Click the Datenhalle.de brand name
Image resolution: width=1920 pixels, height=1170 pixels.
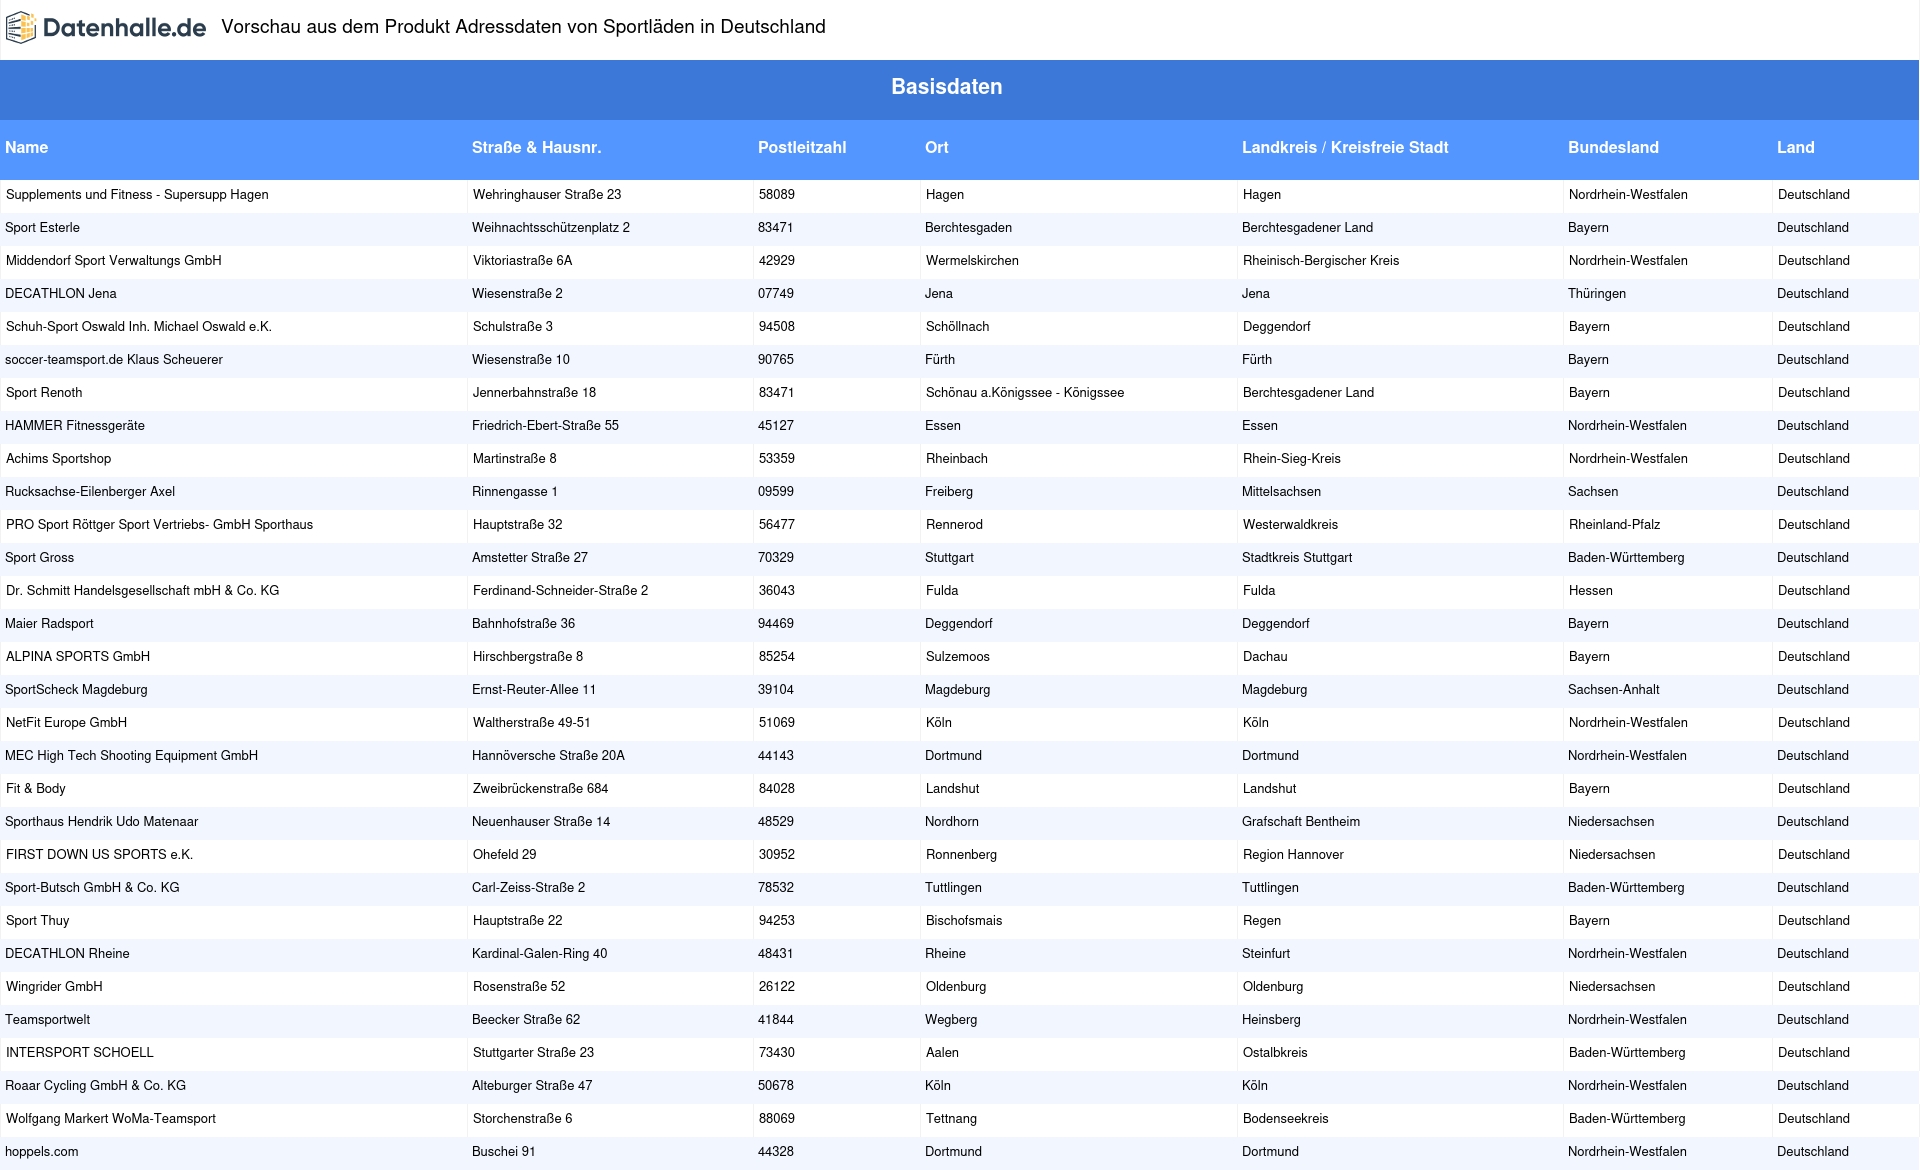pos(125,28)
